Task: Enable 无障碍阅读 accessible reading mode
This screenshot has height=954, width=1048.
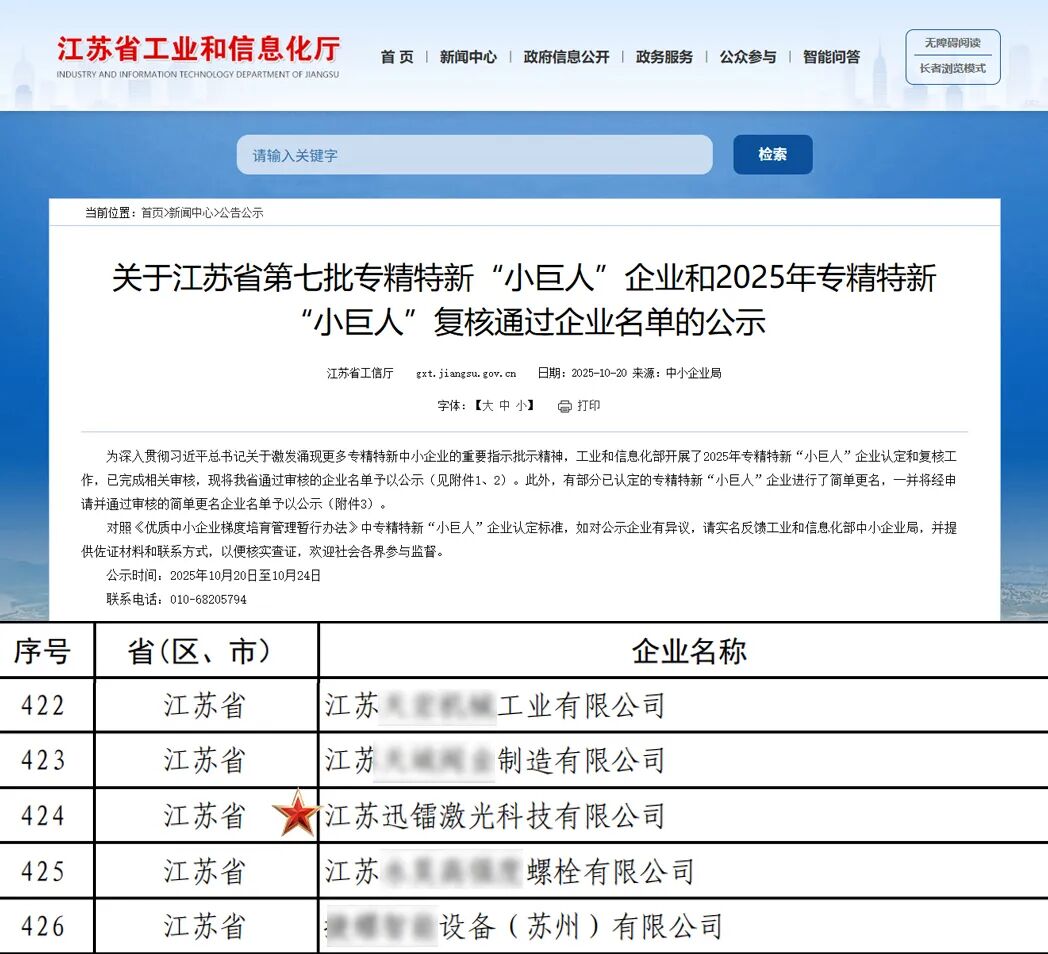Action: (951, 43)
